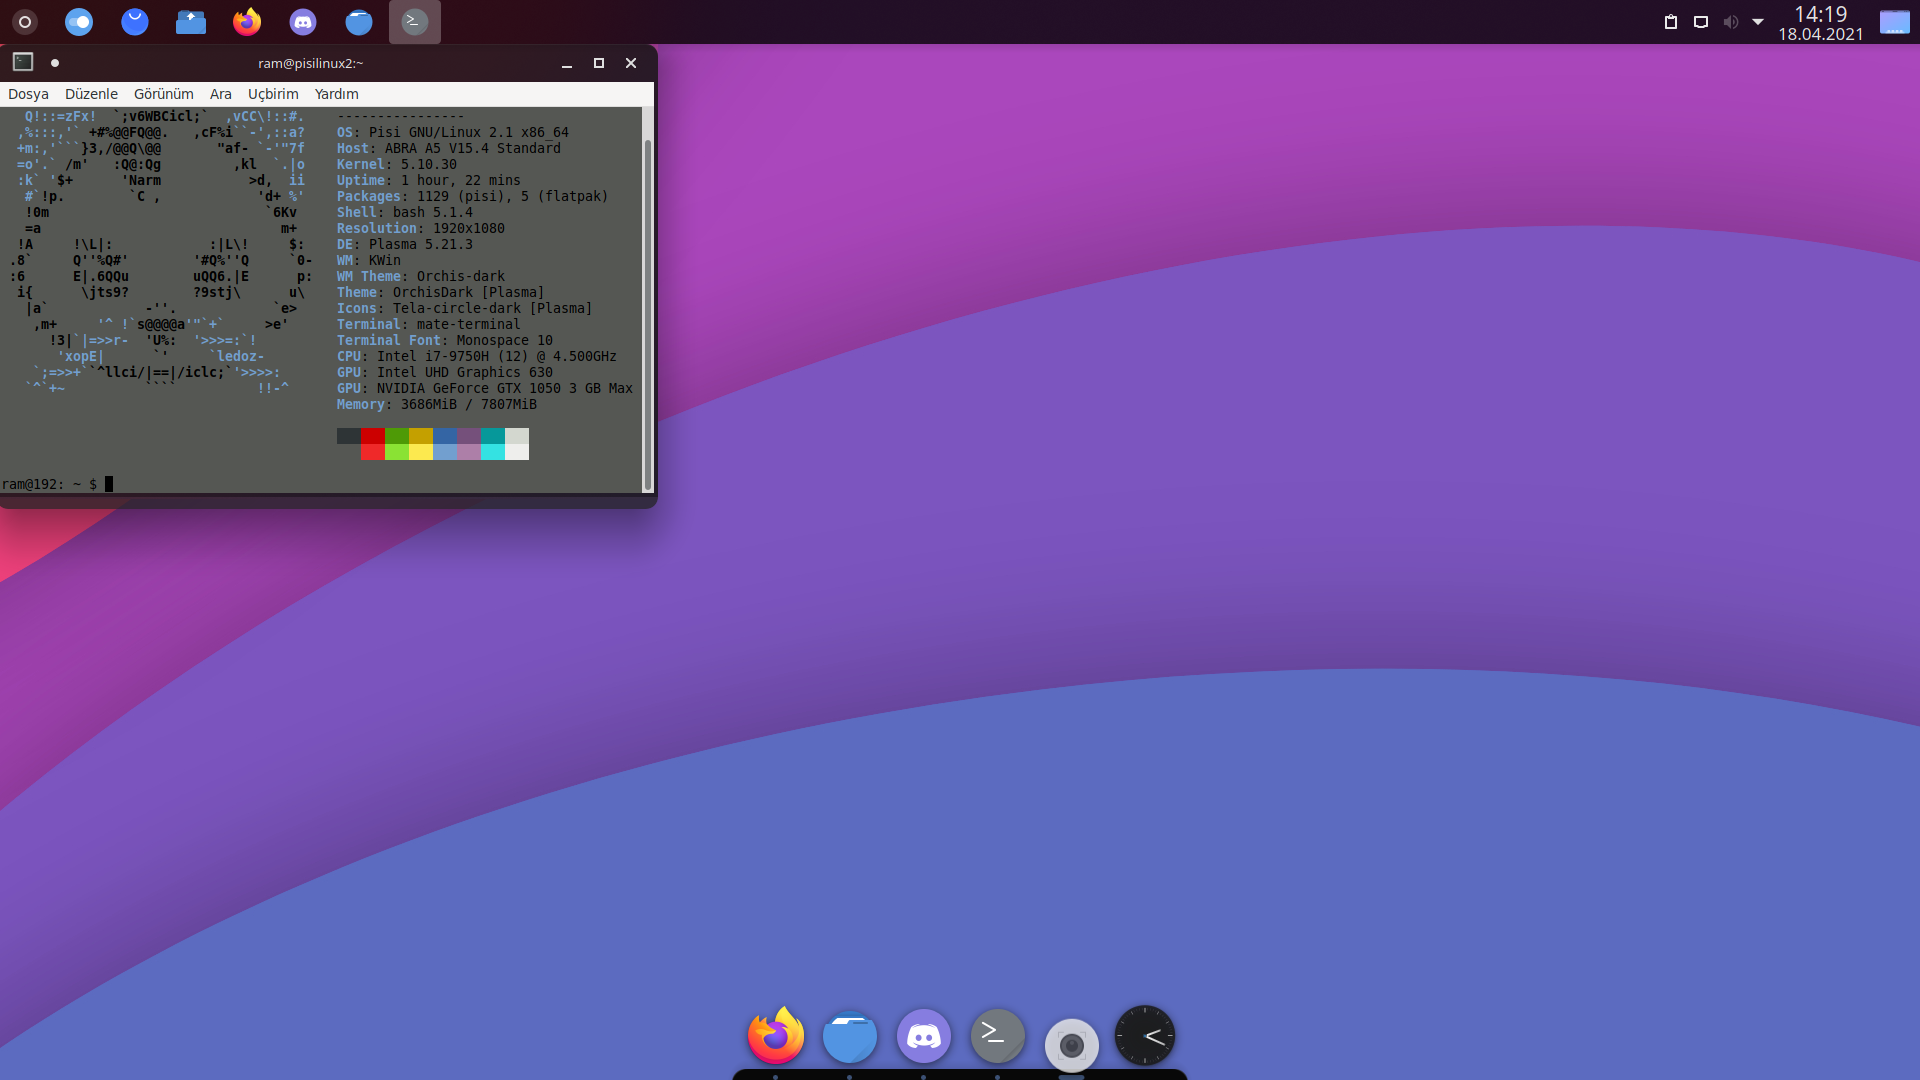The width and height of the screenshot is (1920, 1080).
Task: Open the file manager from the bottom dock
Action: pyautogui.click(x=849, y=1037)
